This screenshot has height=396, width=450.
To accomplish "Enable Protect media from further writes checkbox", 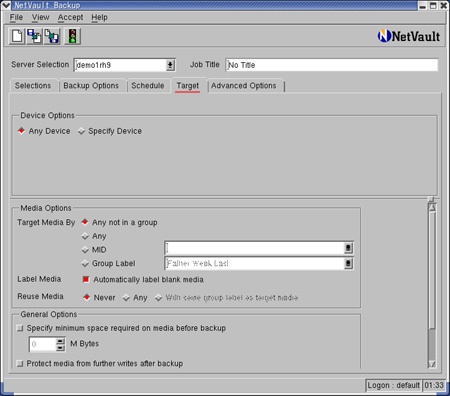I will pos(20,363).
